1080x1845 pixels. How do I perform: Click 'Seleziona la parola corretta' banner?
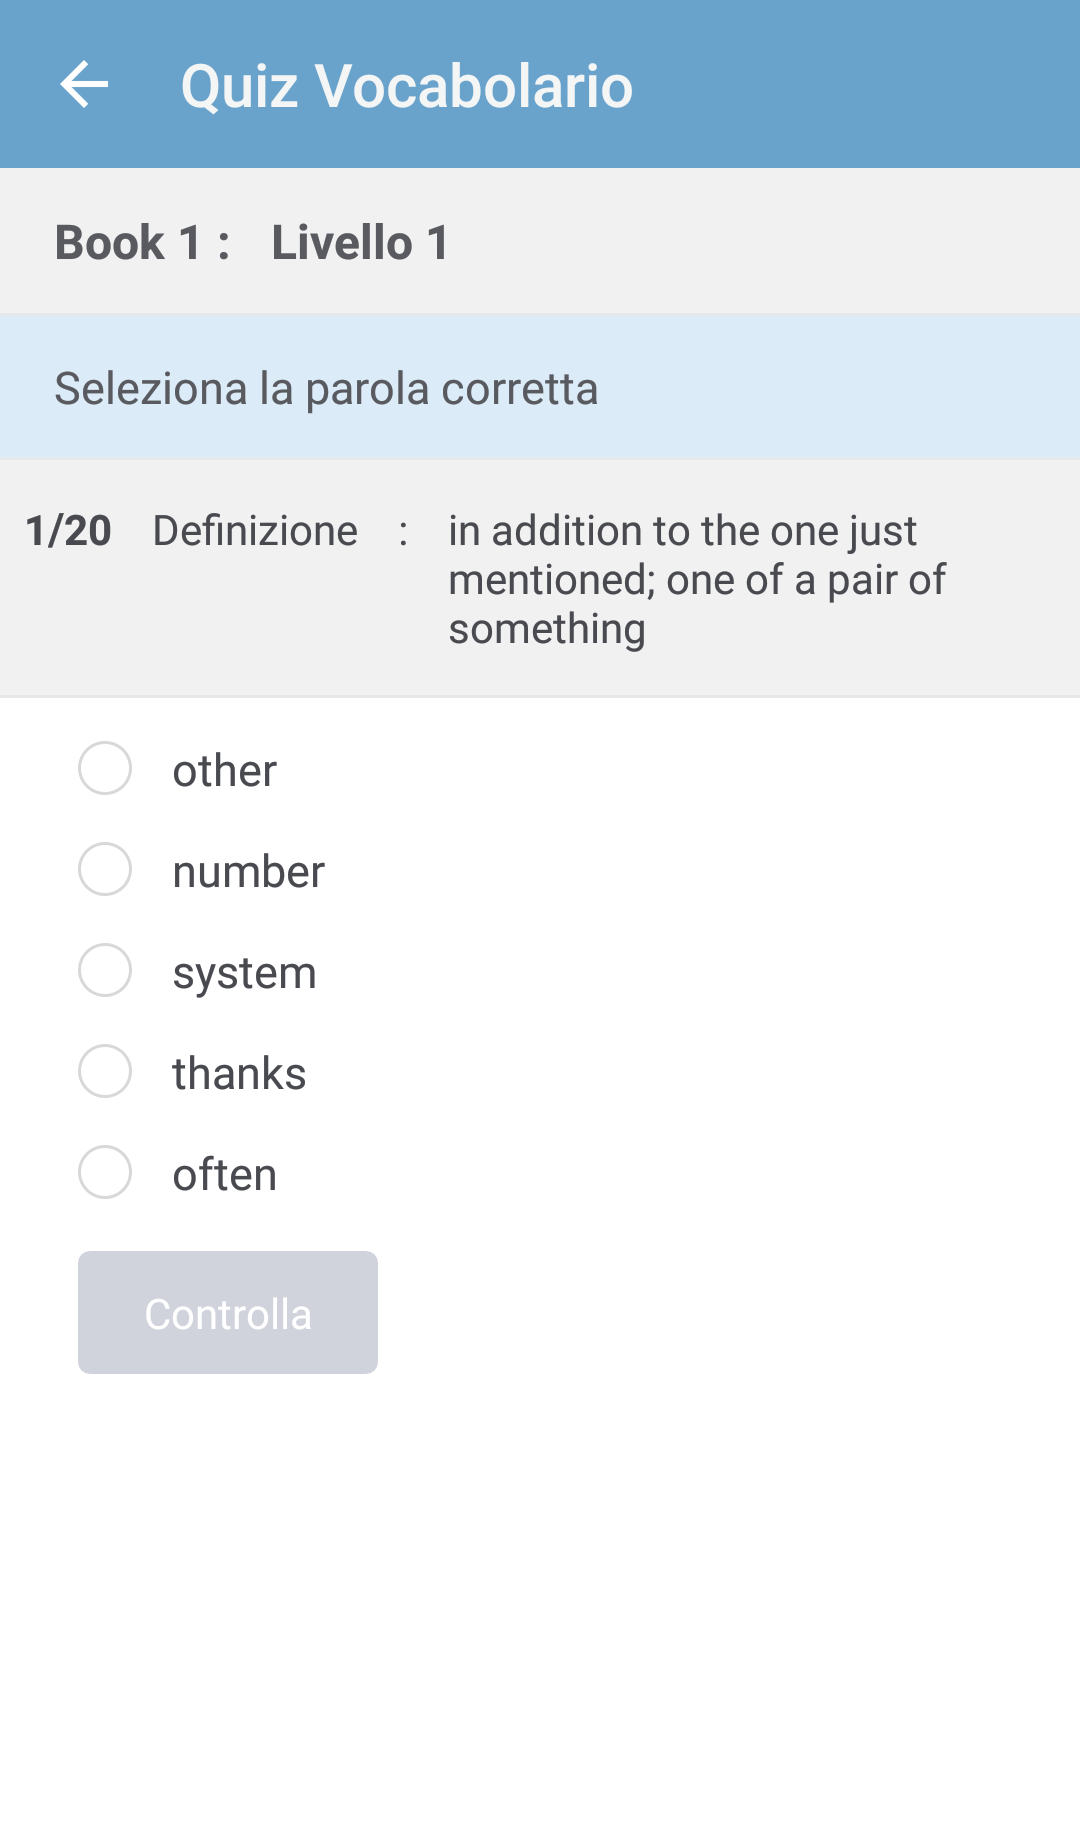326,389
